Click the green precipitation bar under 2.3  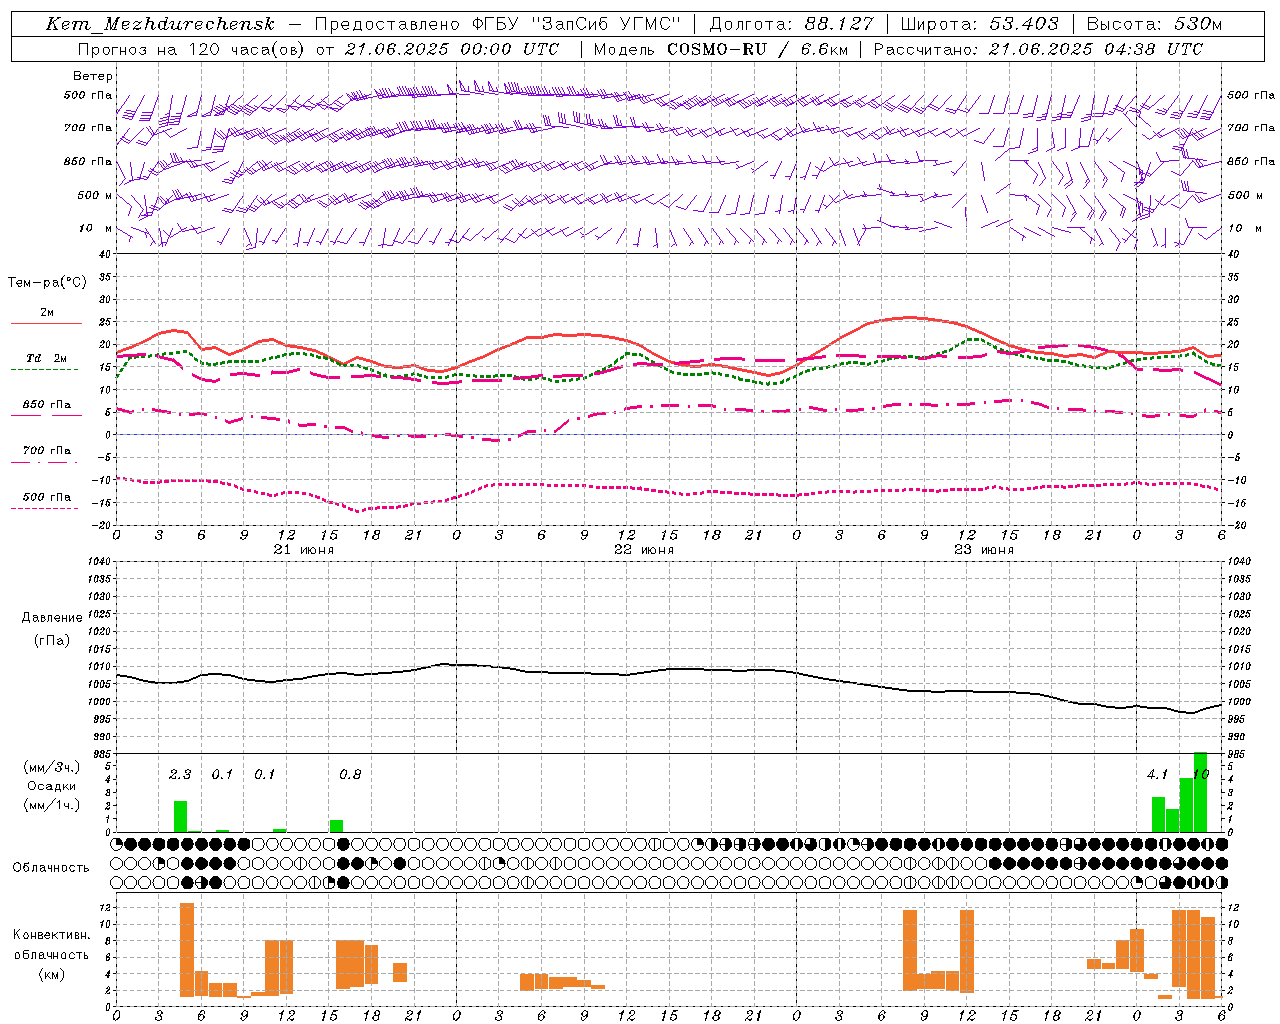180,816
